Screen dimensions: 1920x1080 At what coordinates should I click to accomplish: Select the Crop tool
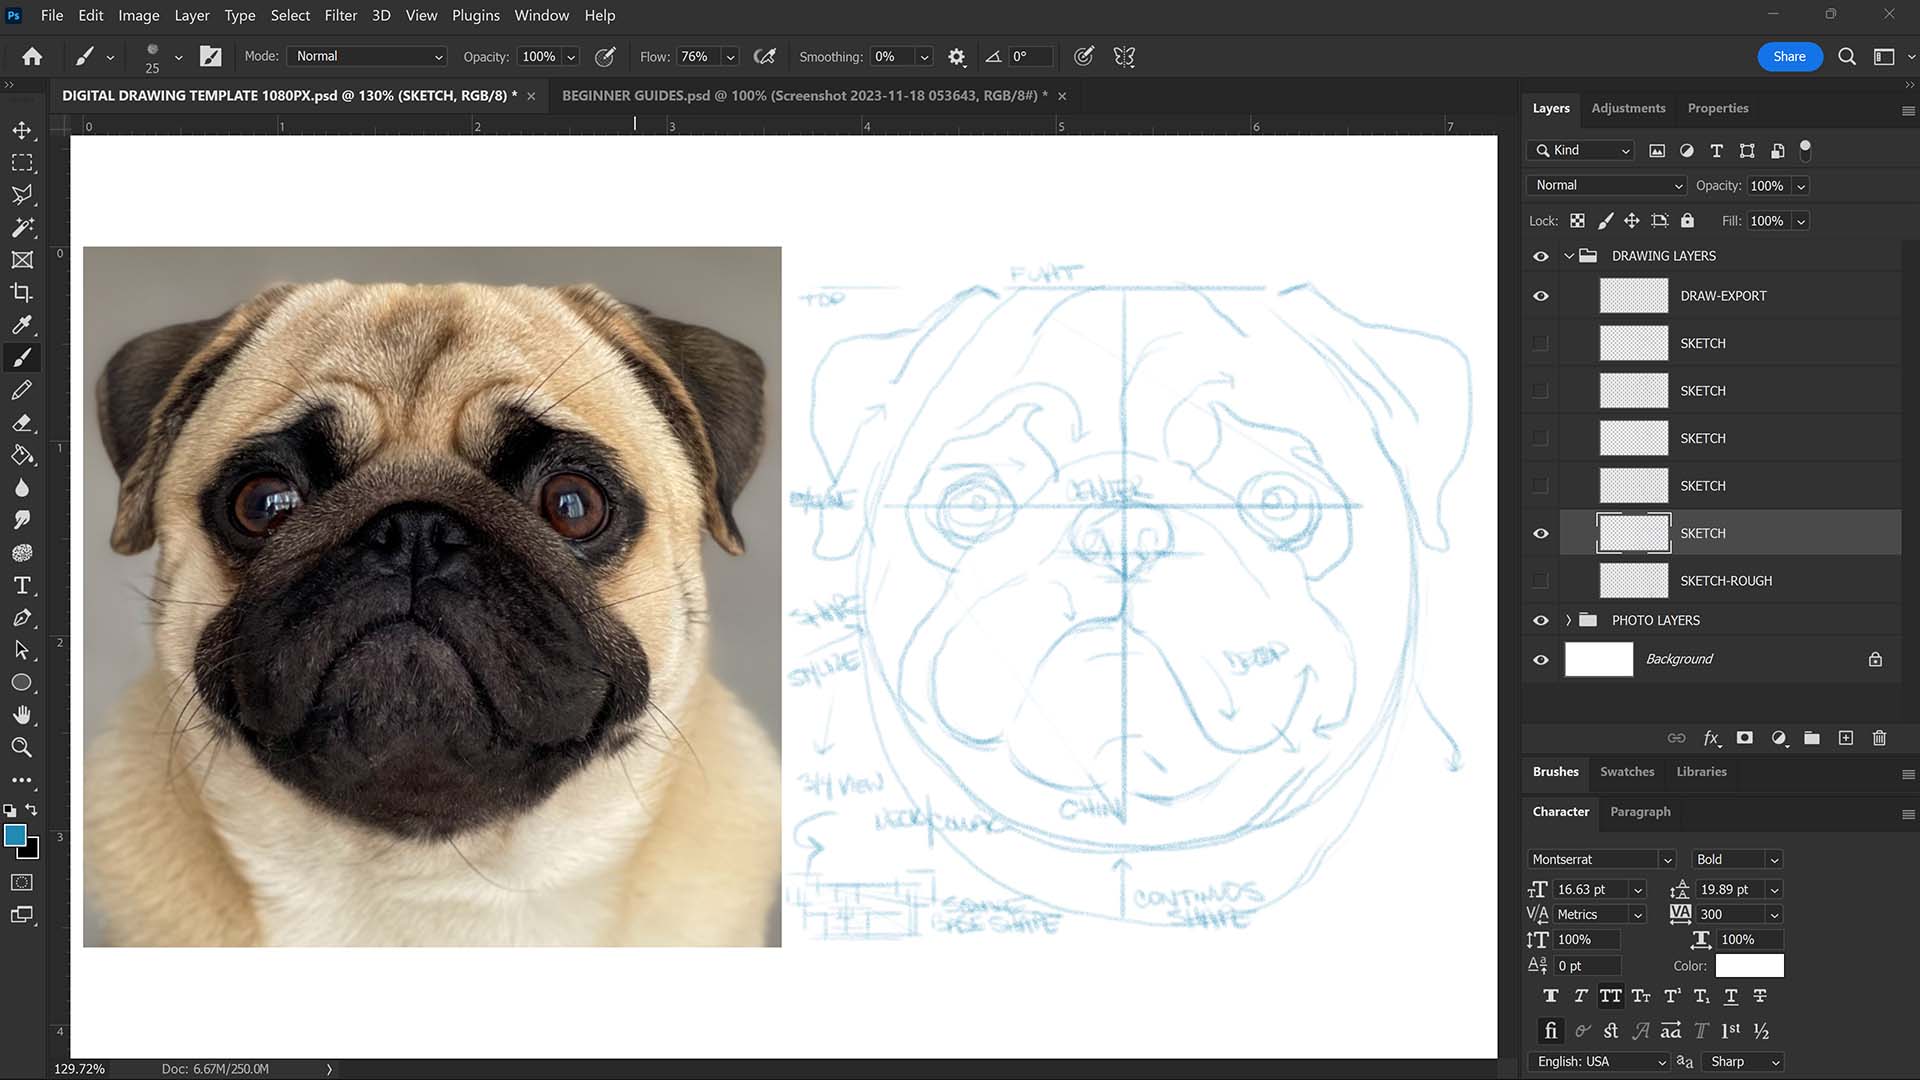[x=22, y=293]
